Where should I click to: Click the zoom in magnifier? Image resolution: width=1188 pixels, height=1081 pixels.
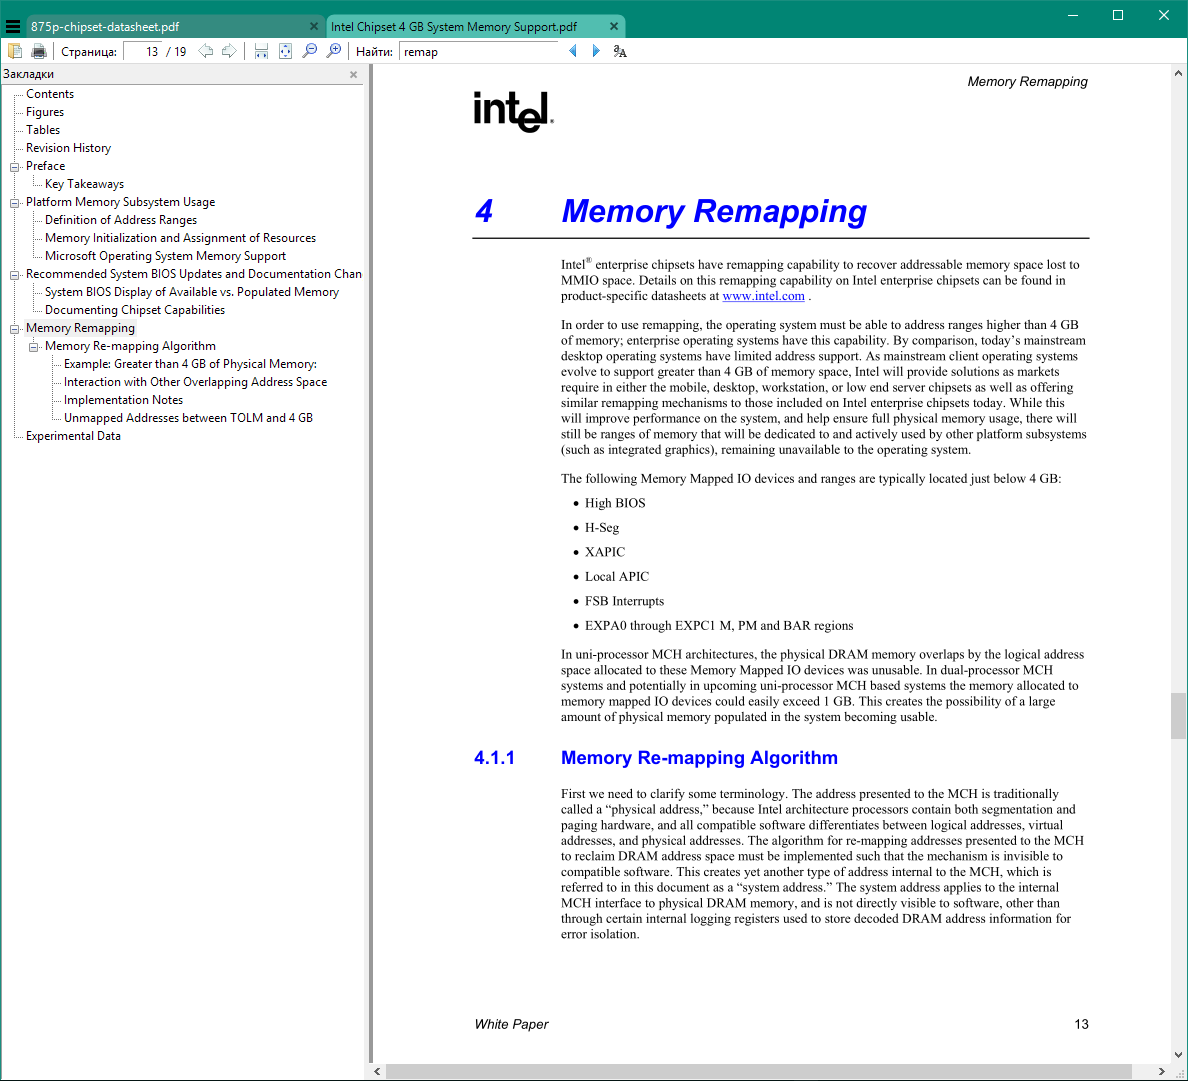click(x=333, y=52)
